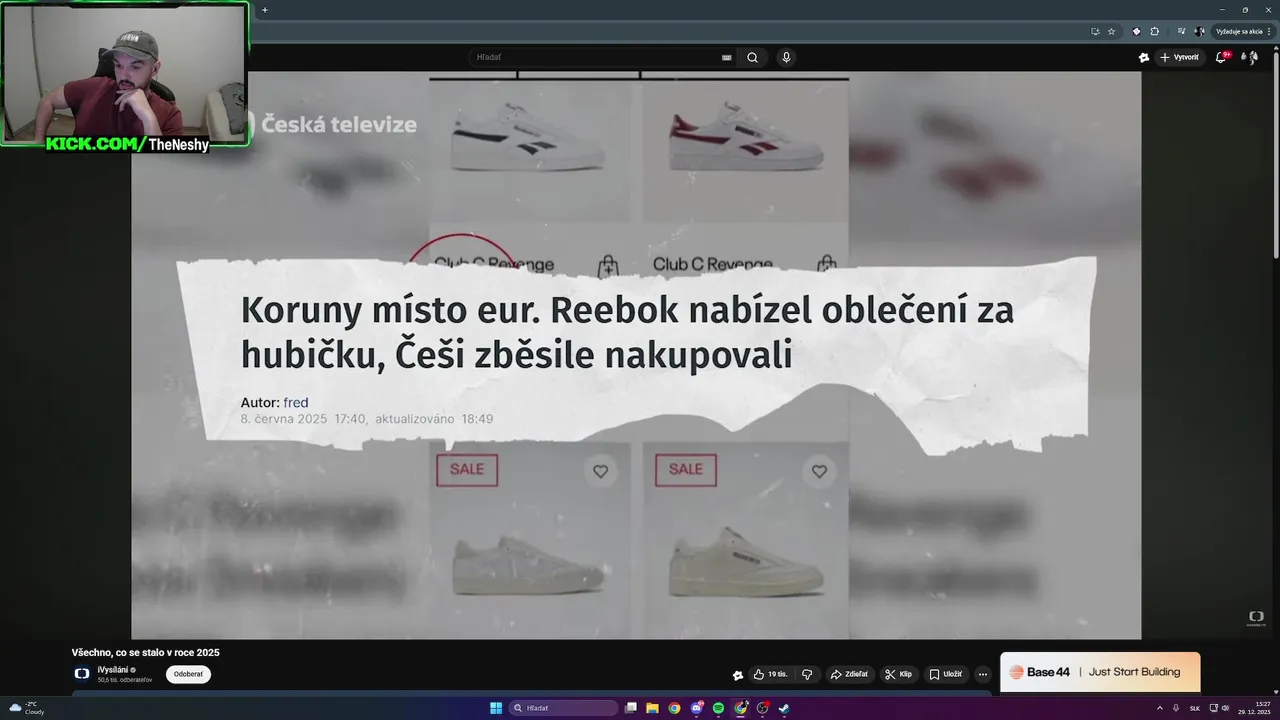Screen dimensions: 1280x720
Task: Activate voice search microphone icon
Action: [x=786, y=57]
